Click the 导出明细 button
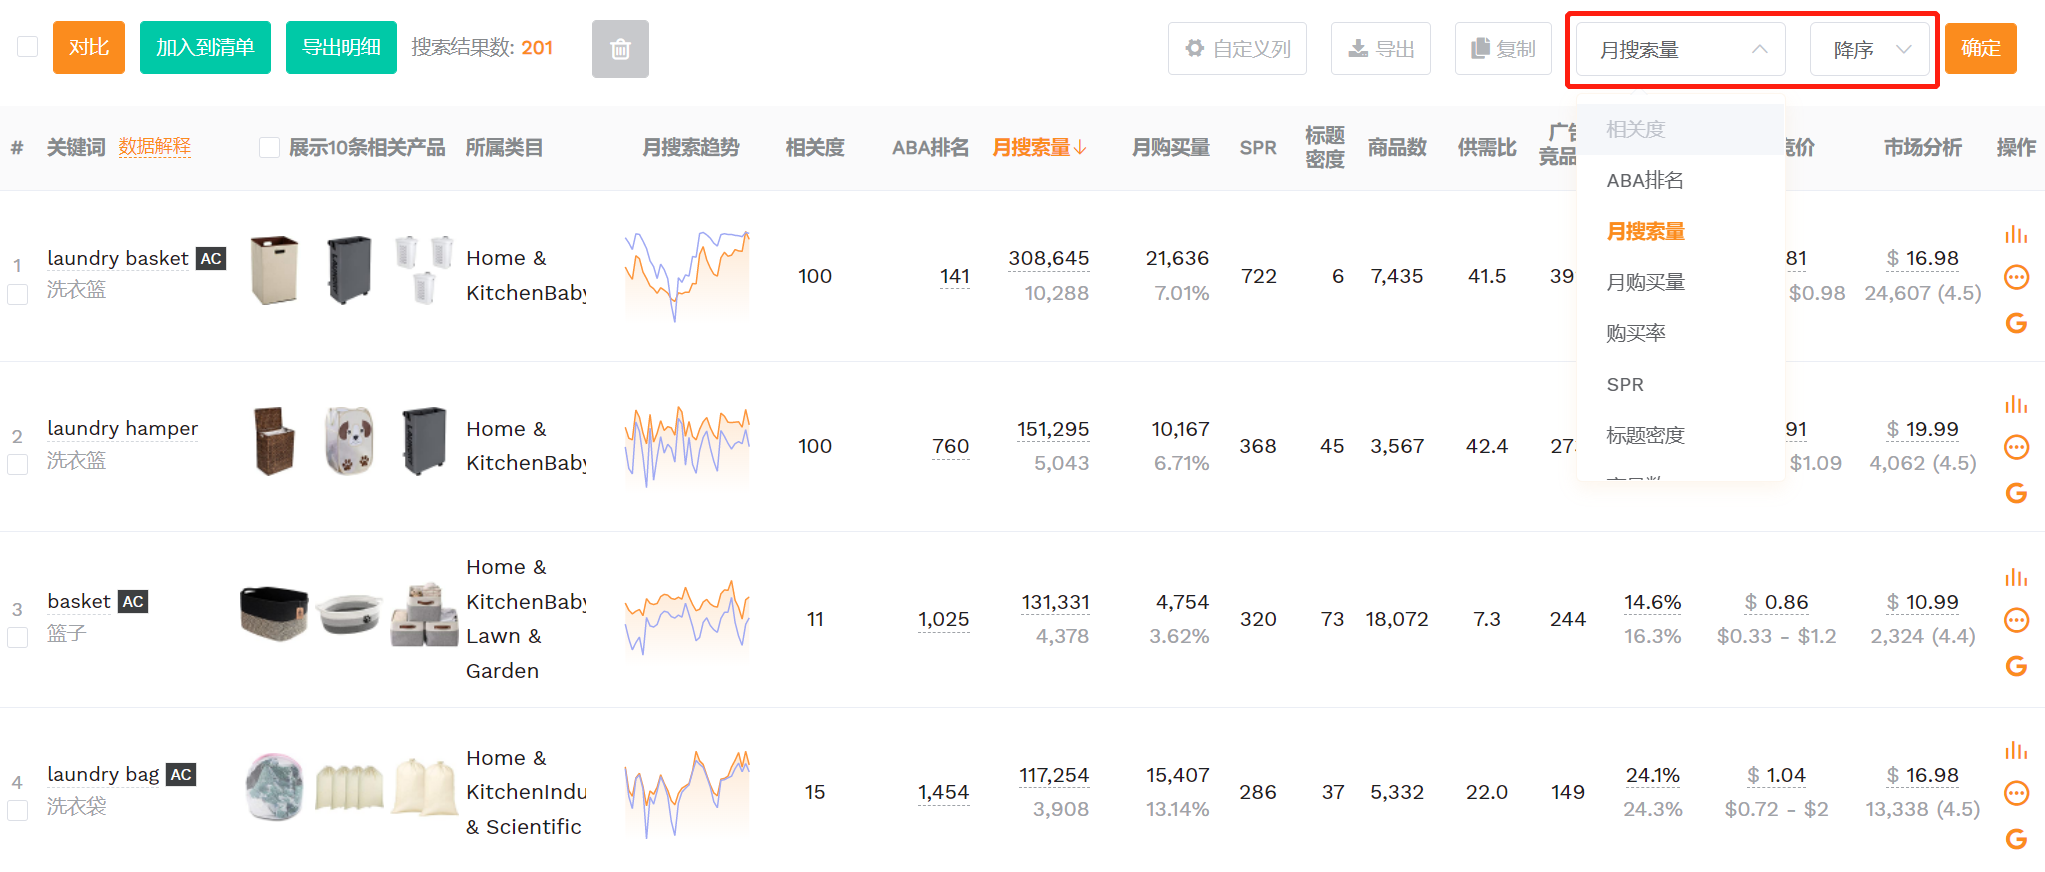This screenshot has height=872, width=2045. [341, 47]
